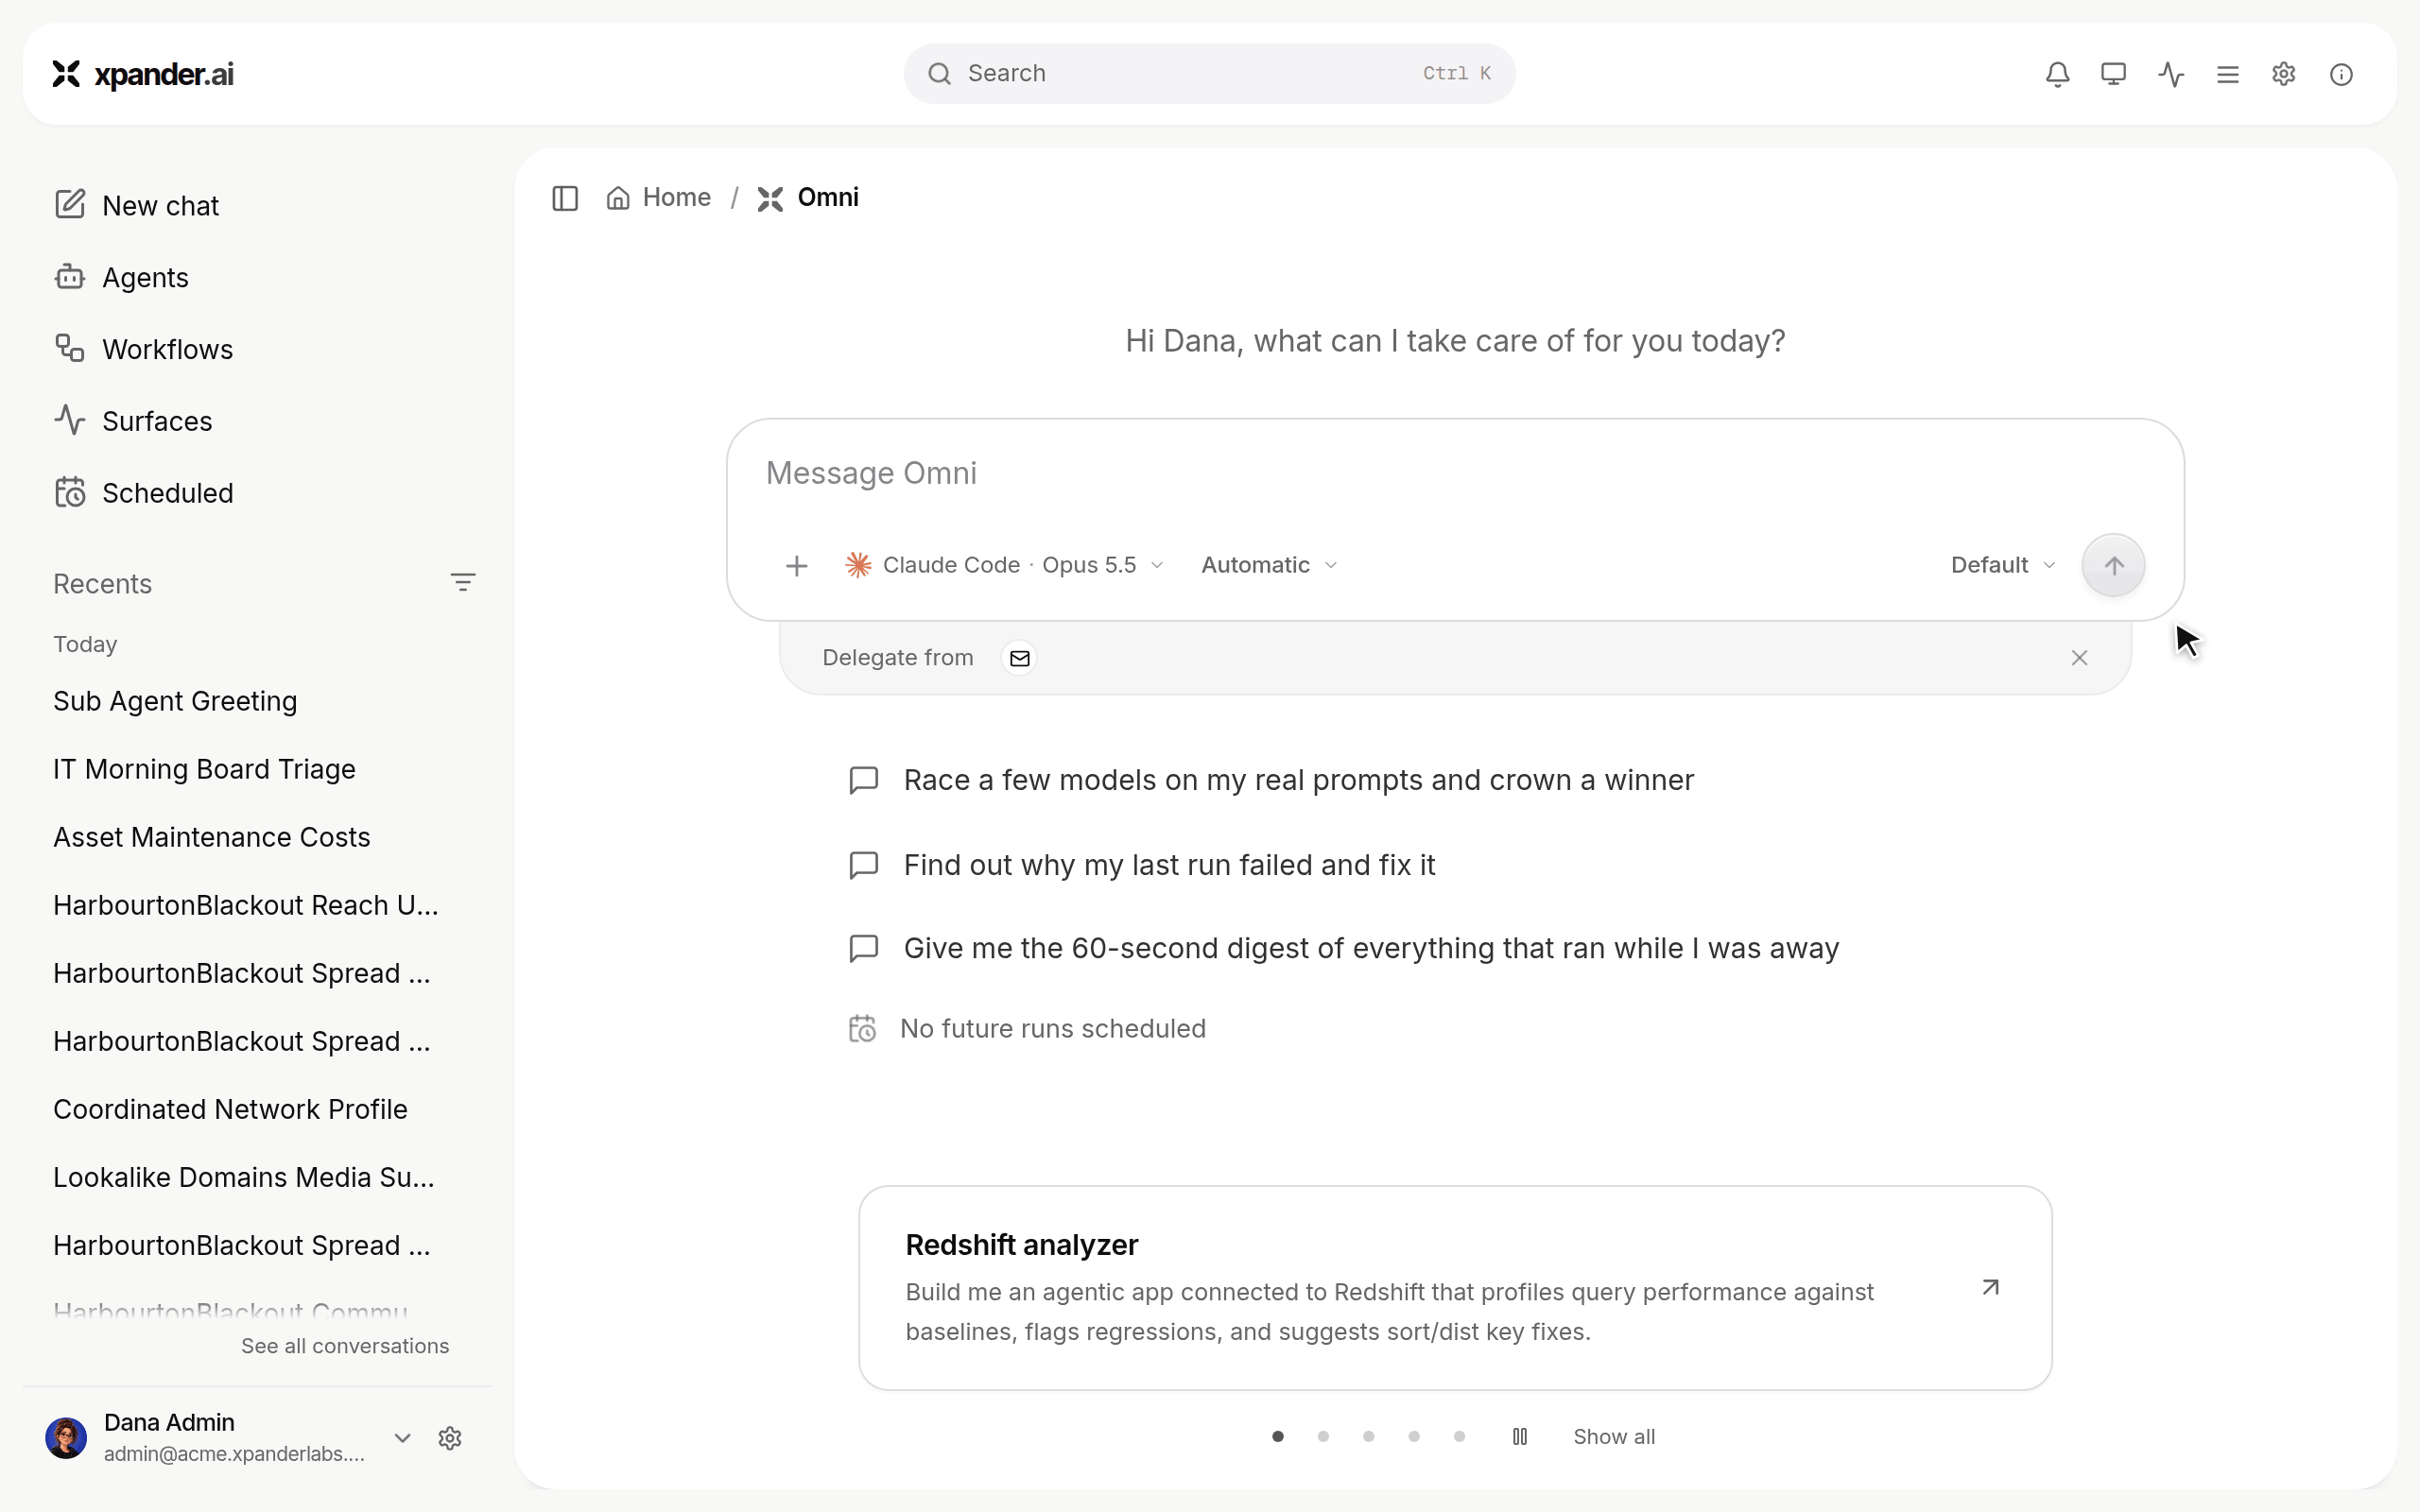Open the hamburger list icon in header
The height and width of the screenshot is (1512, 2420).
pos(2227,74)
